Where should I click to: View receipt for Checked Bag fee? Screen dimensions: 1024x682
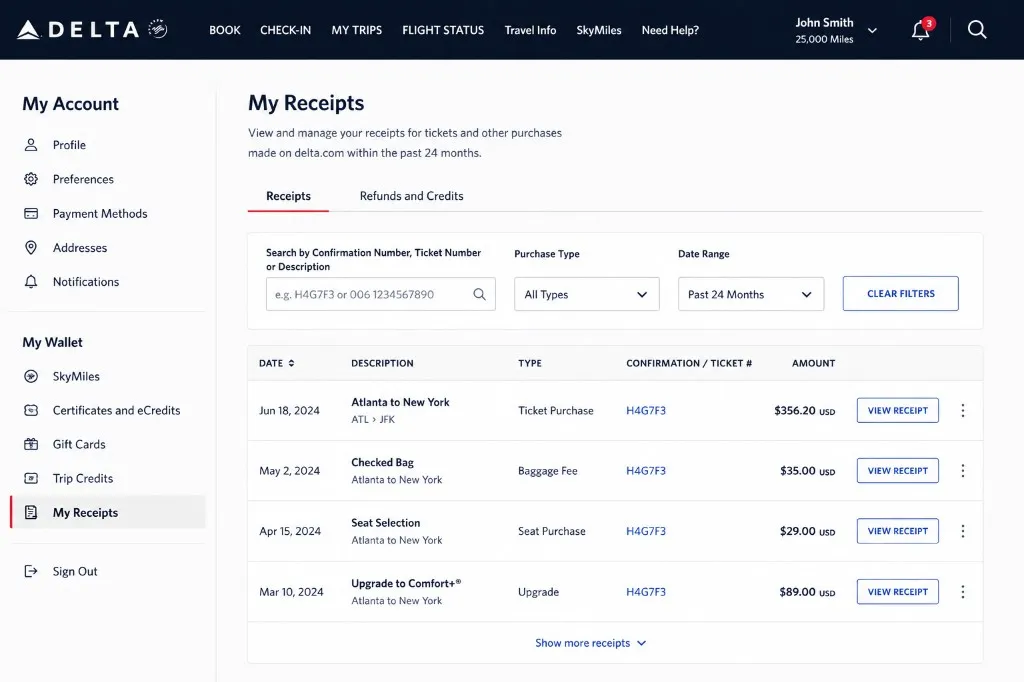(897, 470)
